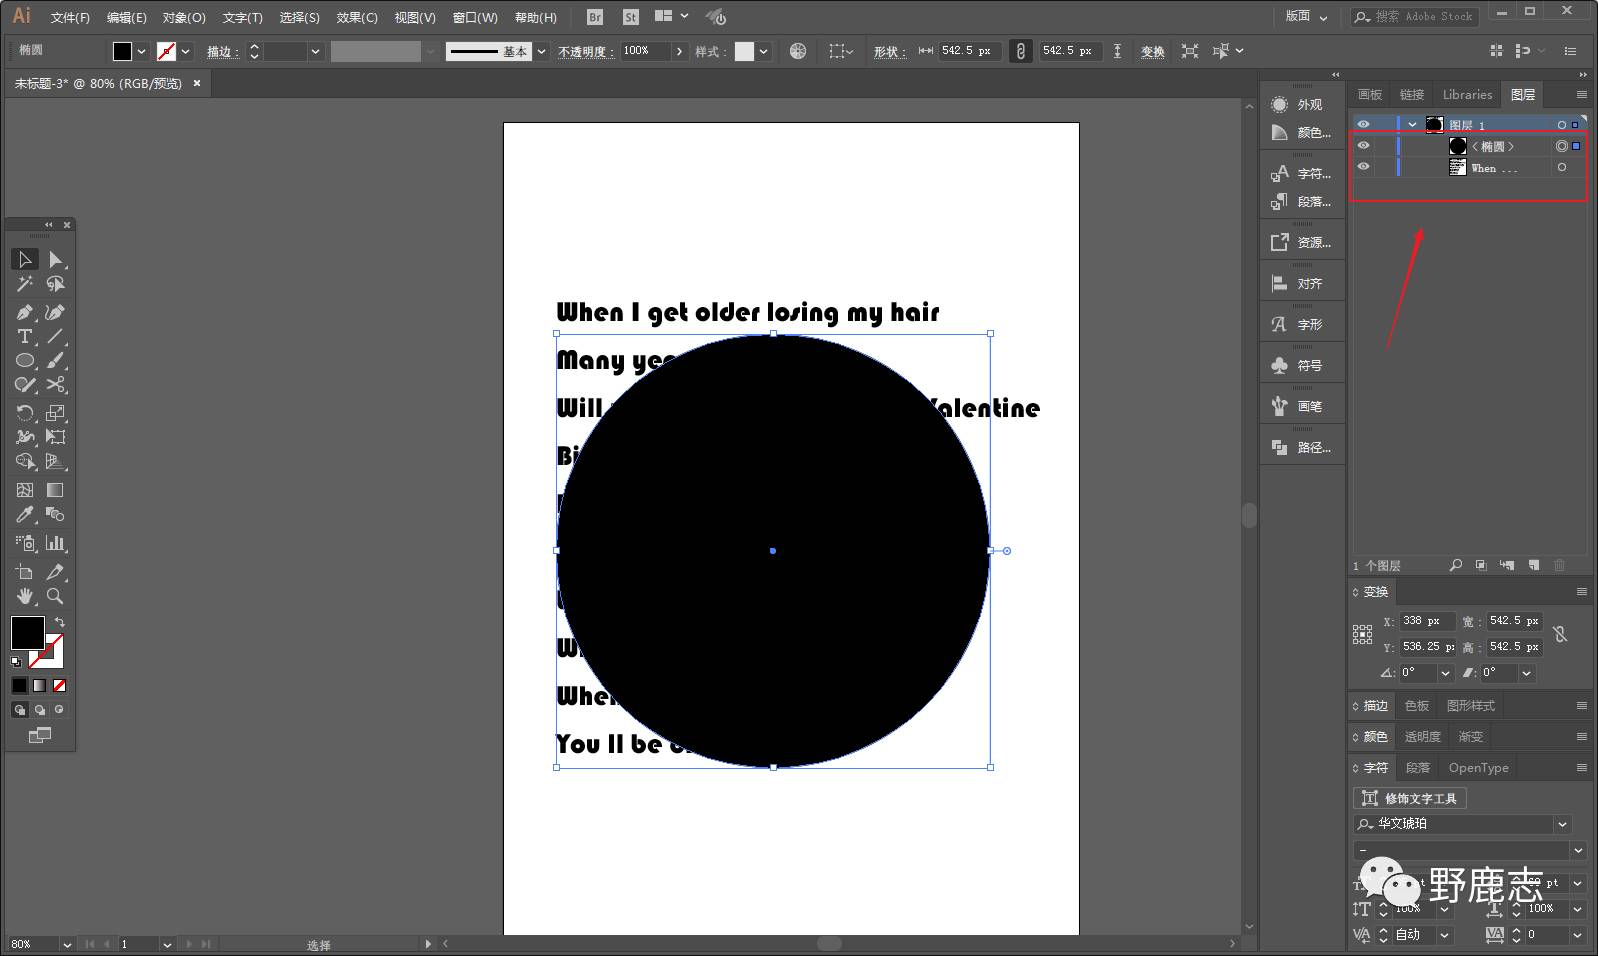Toggle visibility of the When text sublayer
This screenshot has height=956, width=1598.
pos(1363,167)
